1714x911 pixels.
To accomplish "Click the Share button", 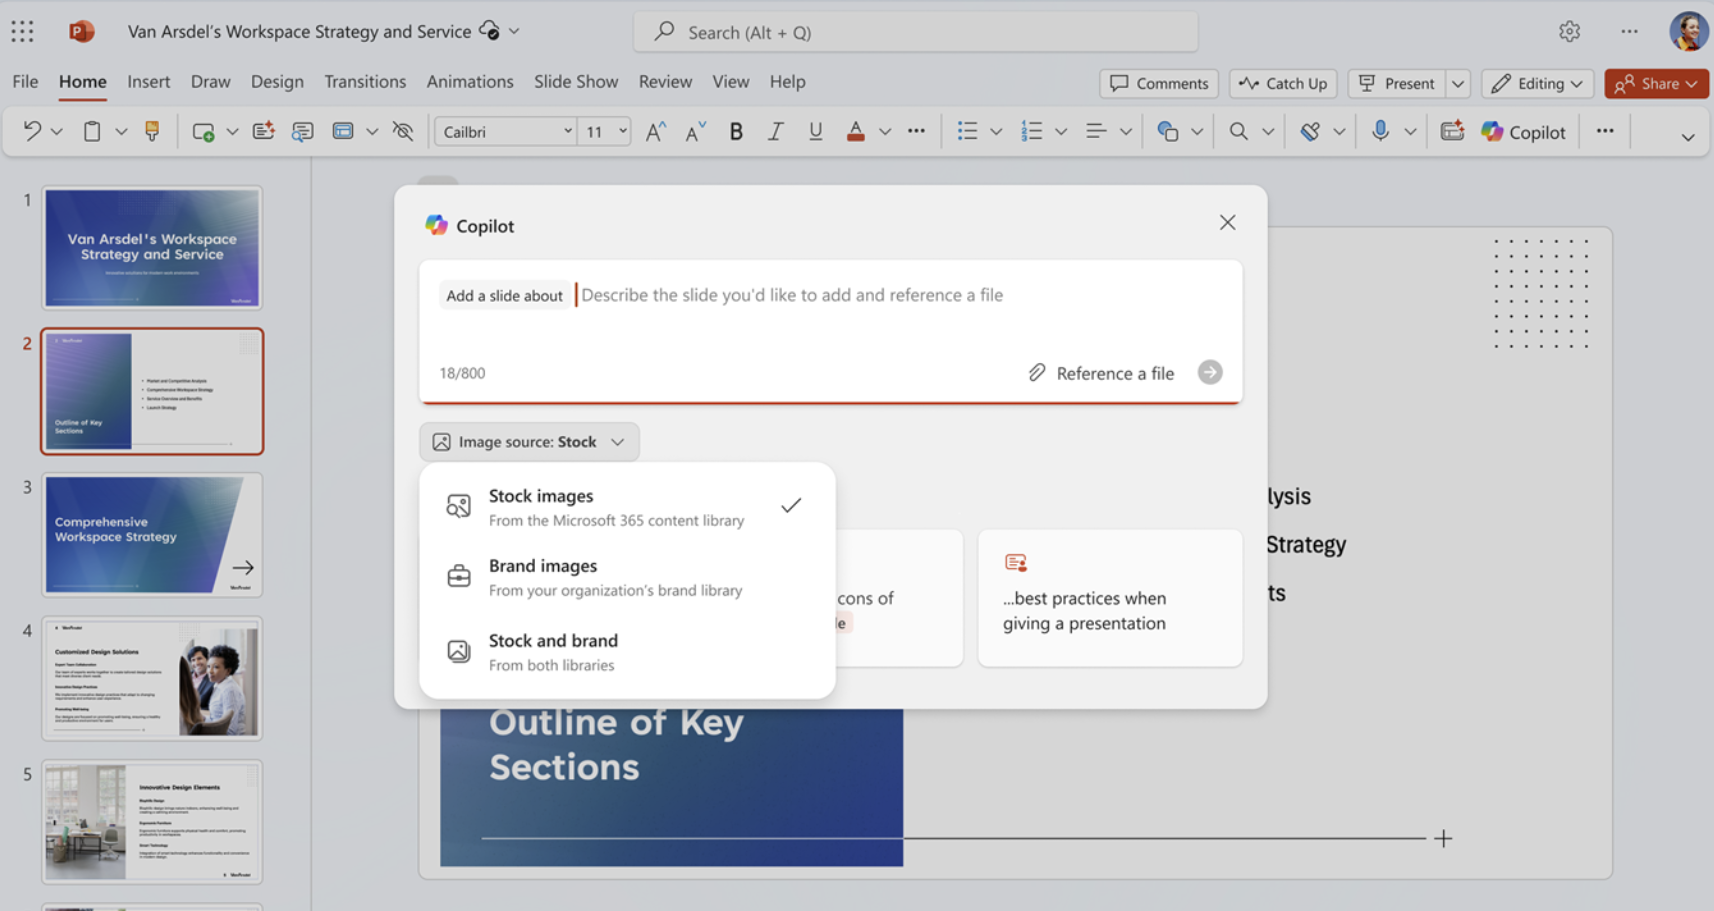I will point(1656,83).
